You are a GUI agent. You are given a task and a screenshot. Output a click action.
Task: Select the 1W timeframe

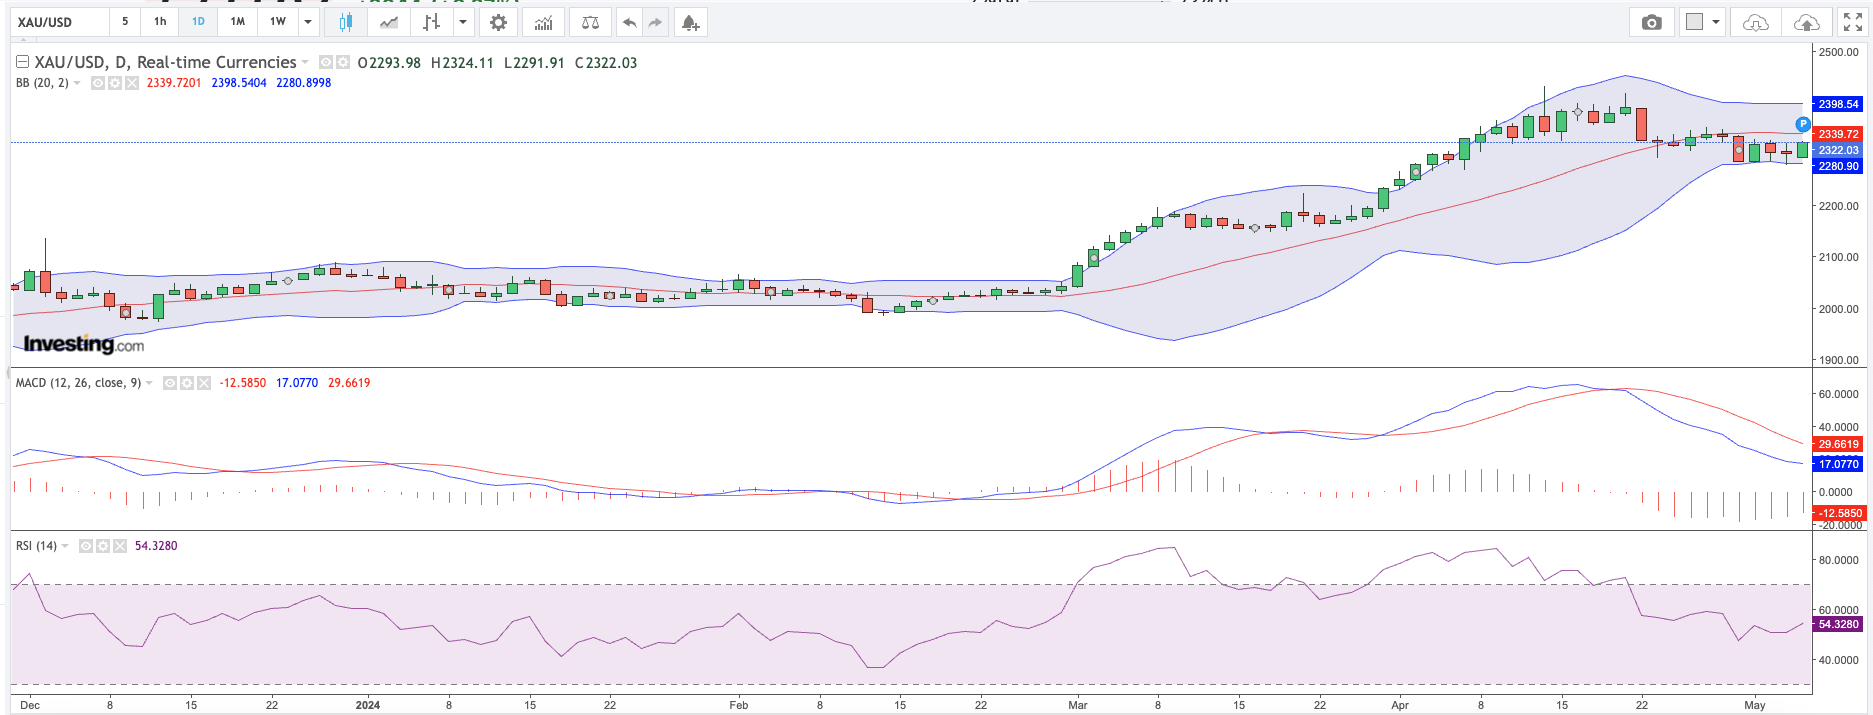point(277,22)
